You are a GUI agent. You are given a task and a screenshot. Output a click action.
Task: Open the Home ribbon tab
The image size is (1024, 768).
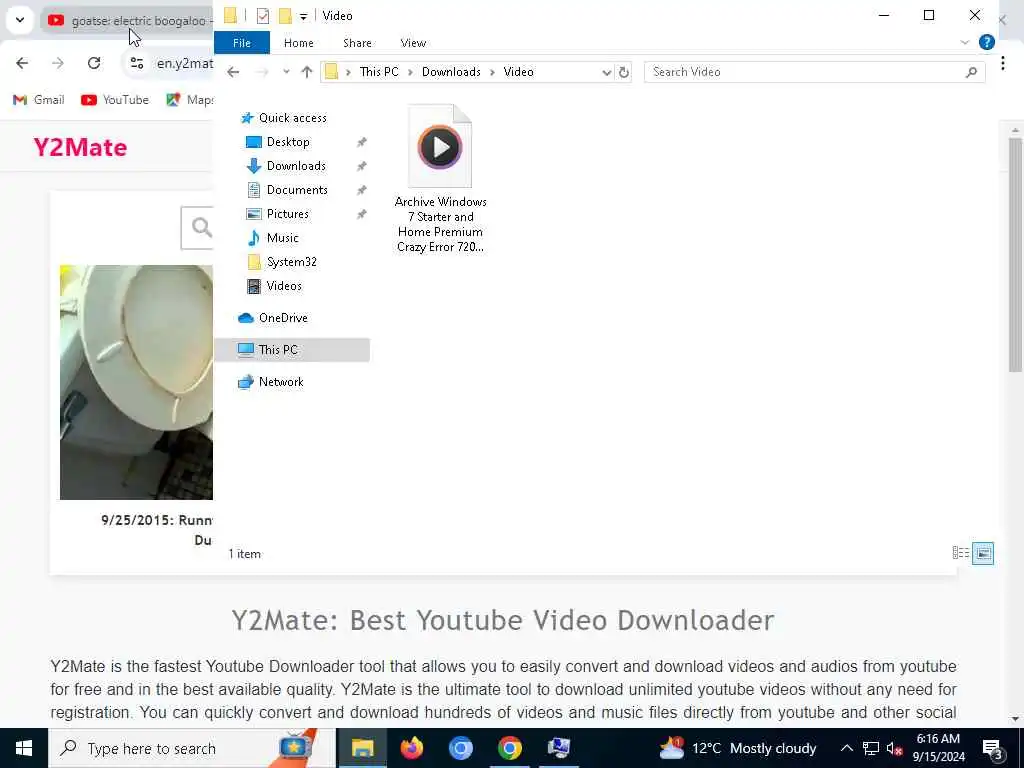(x=298, y=43)
